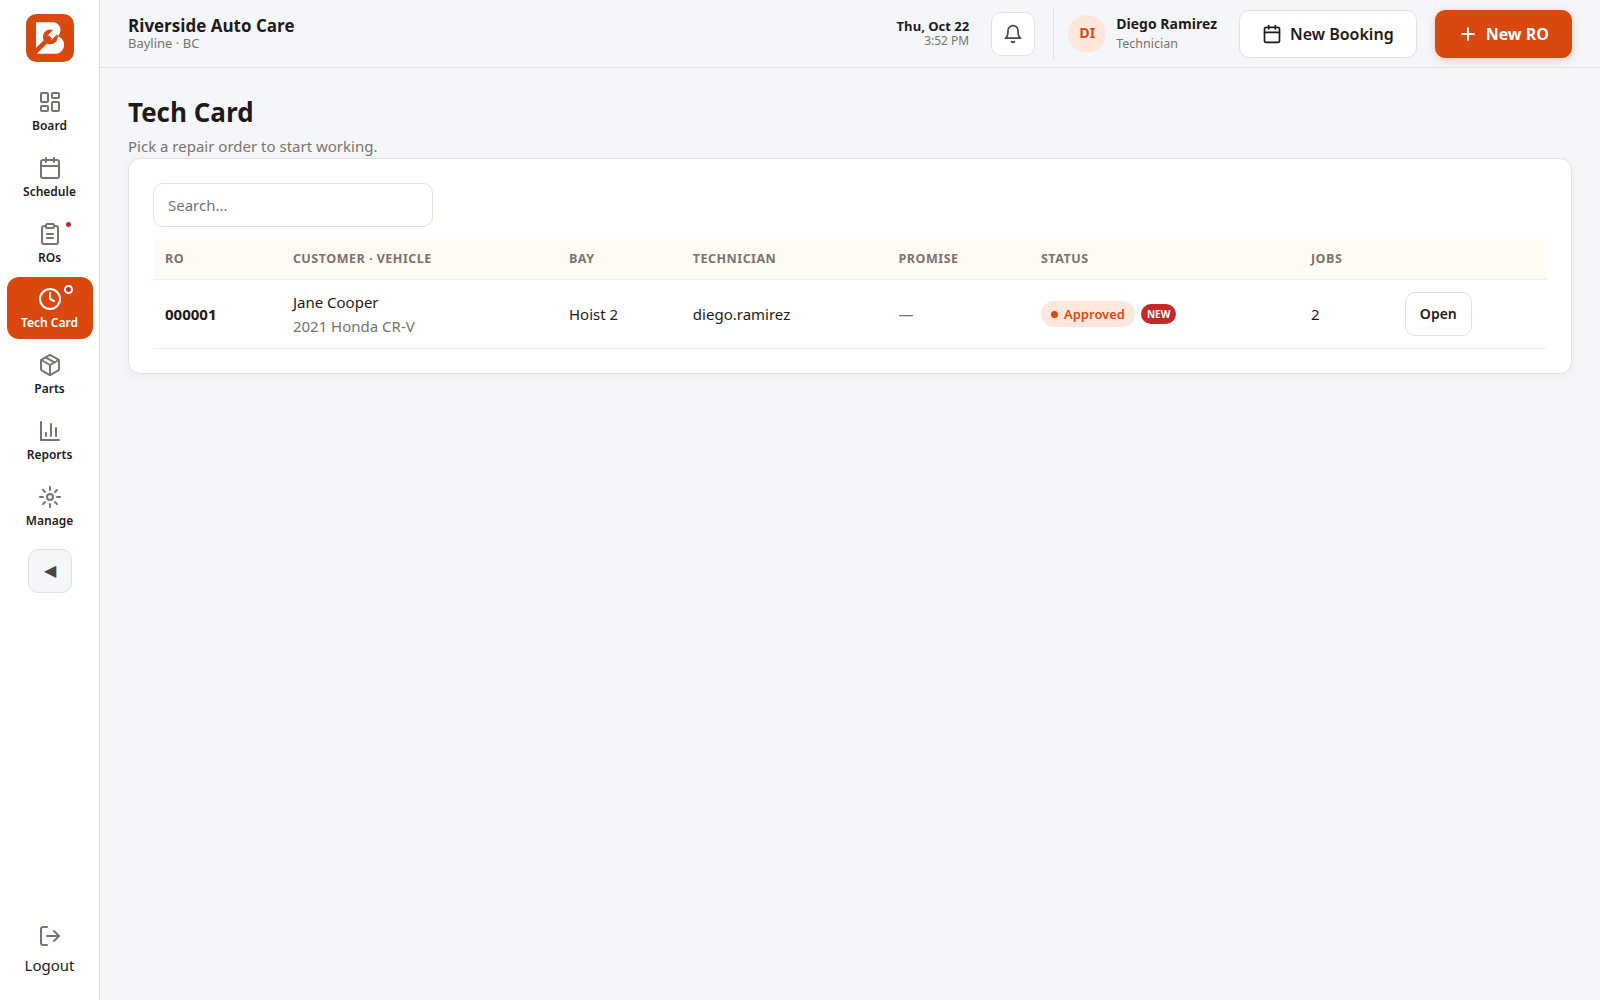Click the NEW badge

[x=1158, y=314]
